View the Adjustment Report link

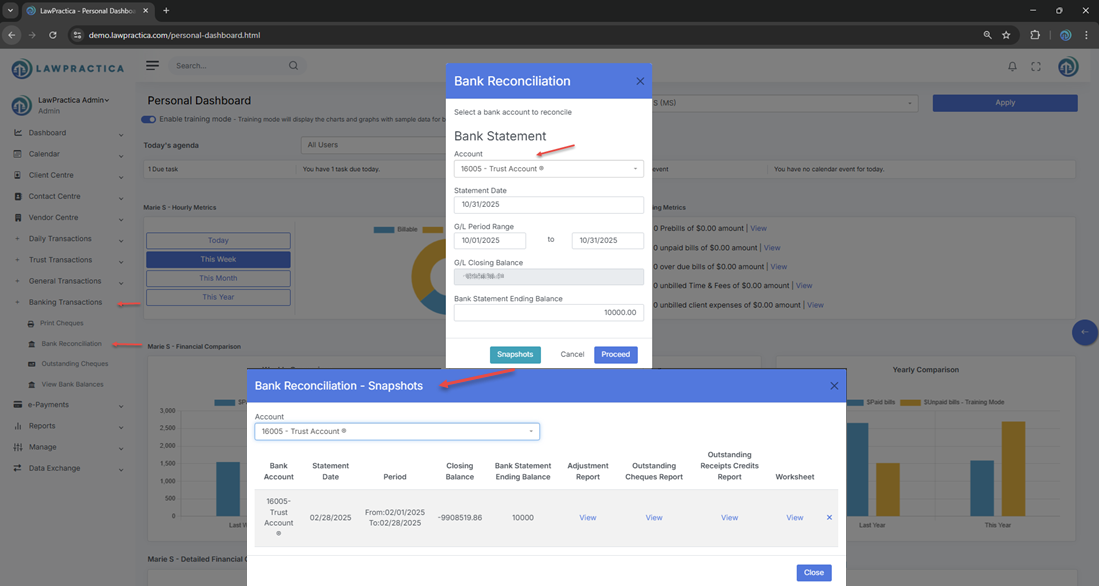[x=587, y=517]
